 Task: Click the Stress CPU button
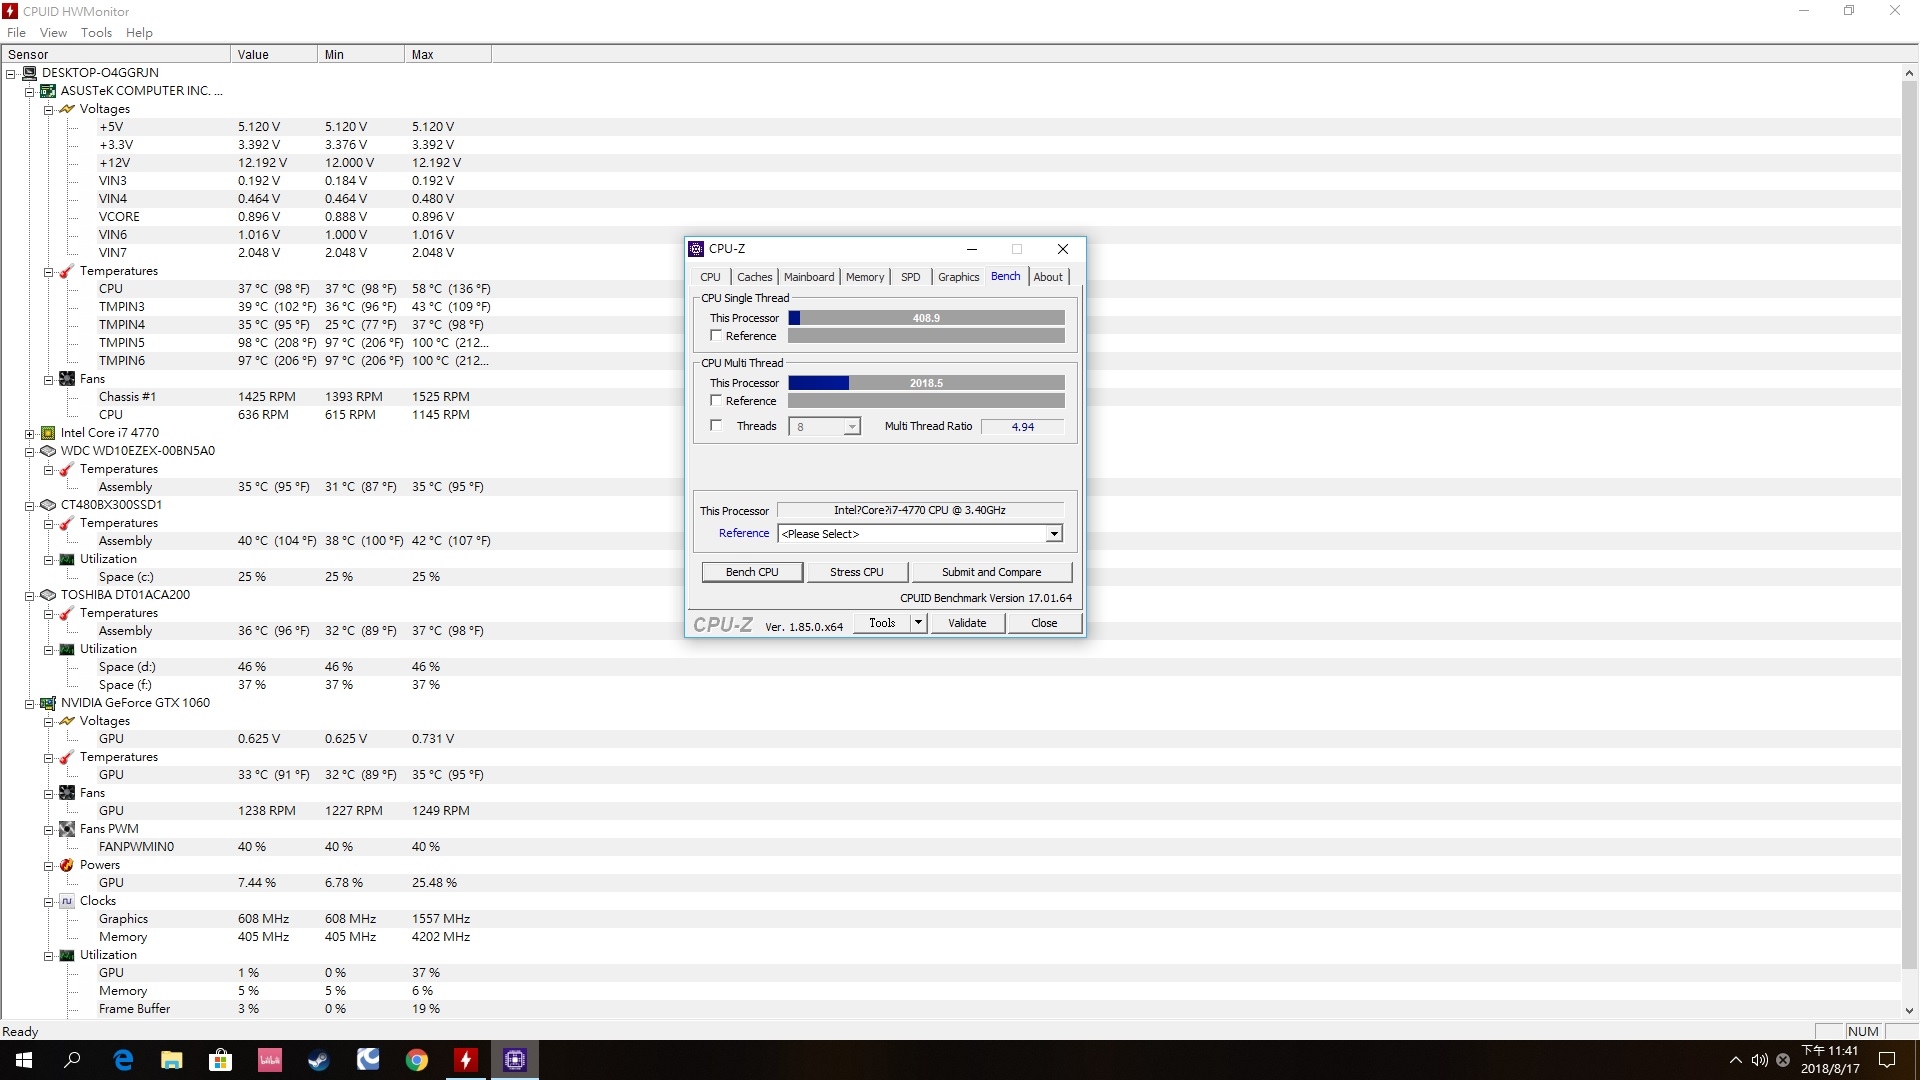click(x=857, y=572)
